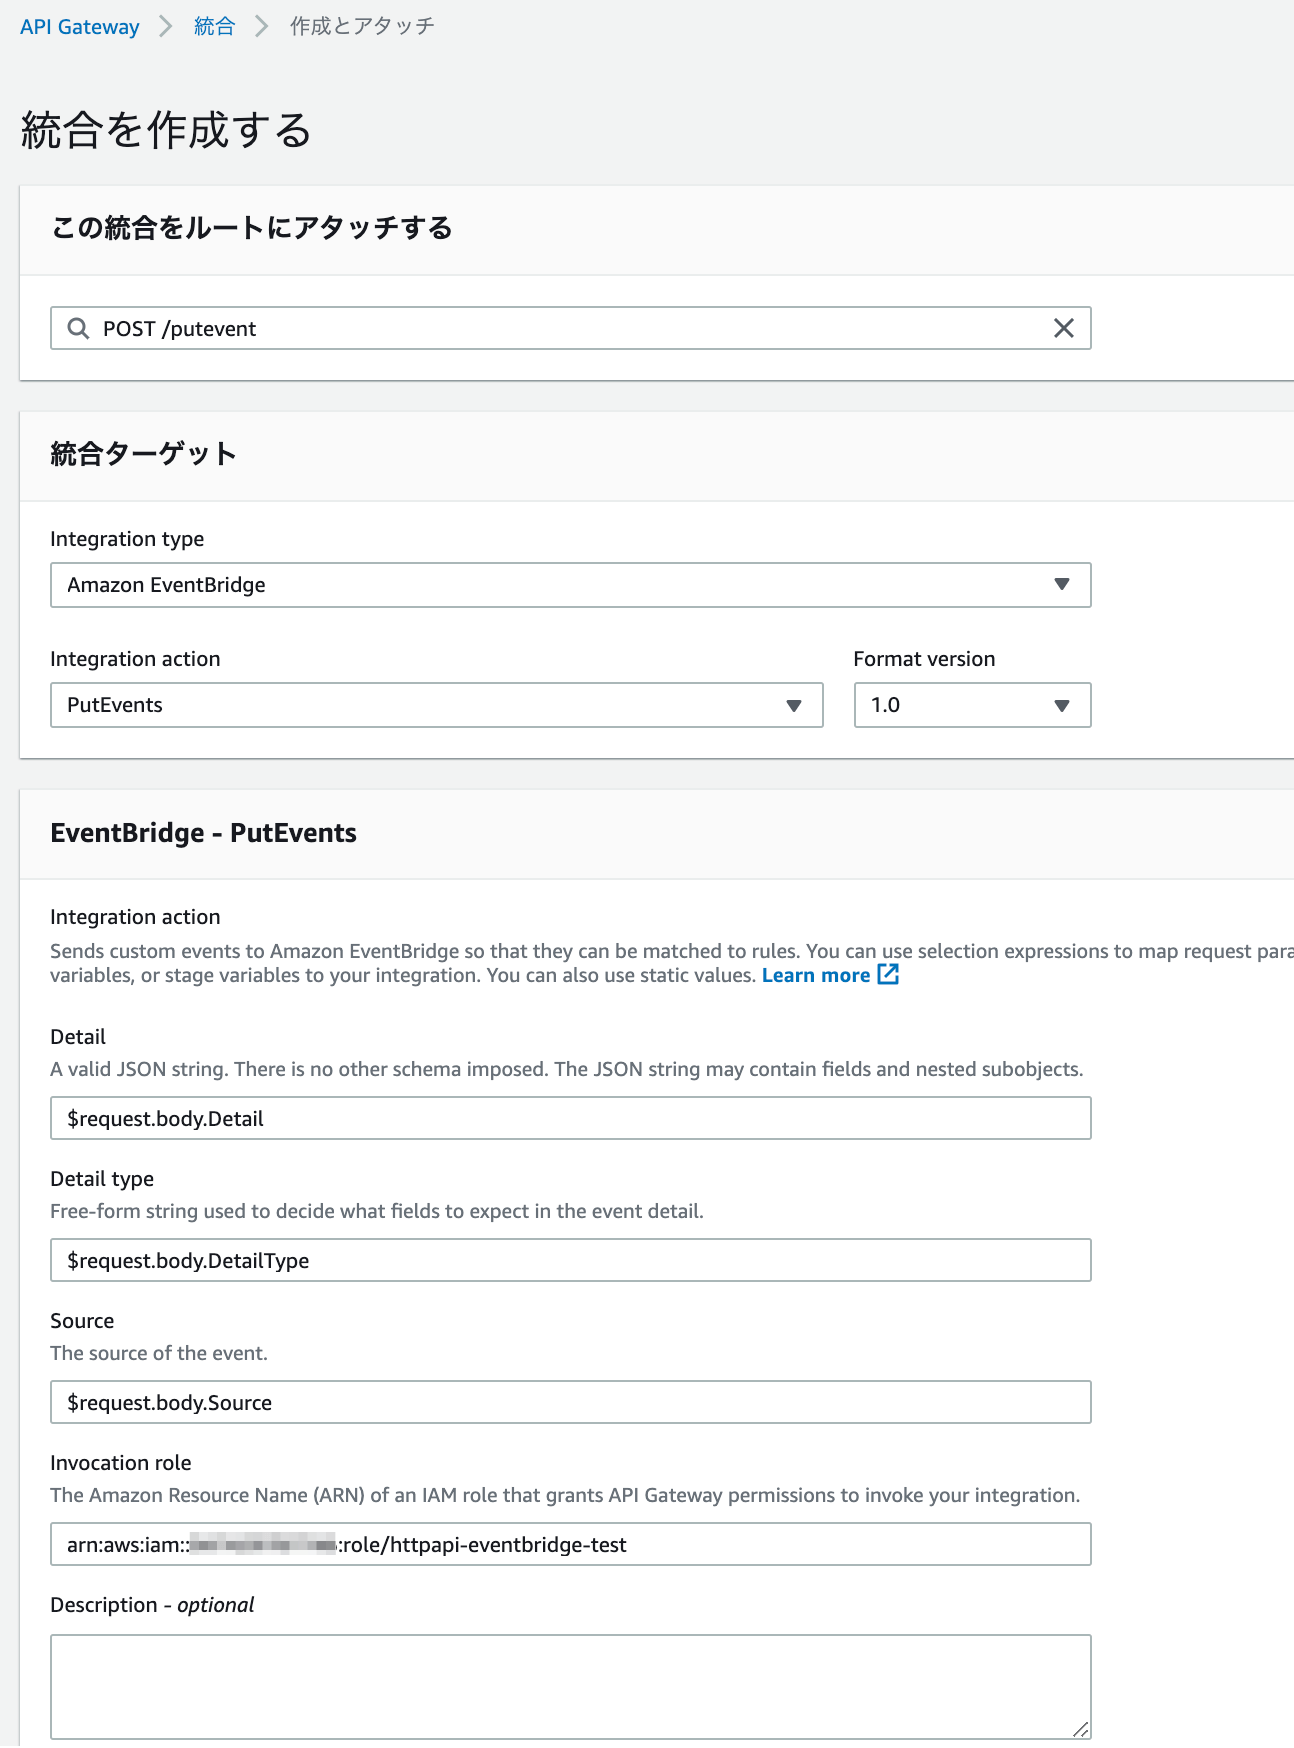Click the Invocation role ARN field
The image size is (1294, 1748).
click(570, 1544)
